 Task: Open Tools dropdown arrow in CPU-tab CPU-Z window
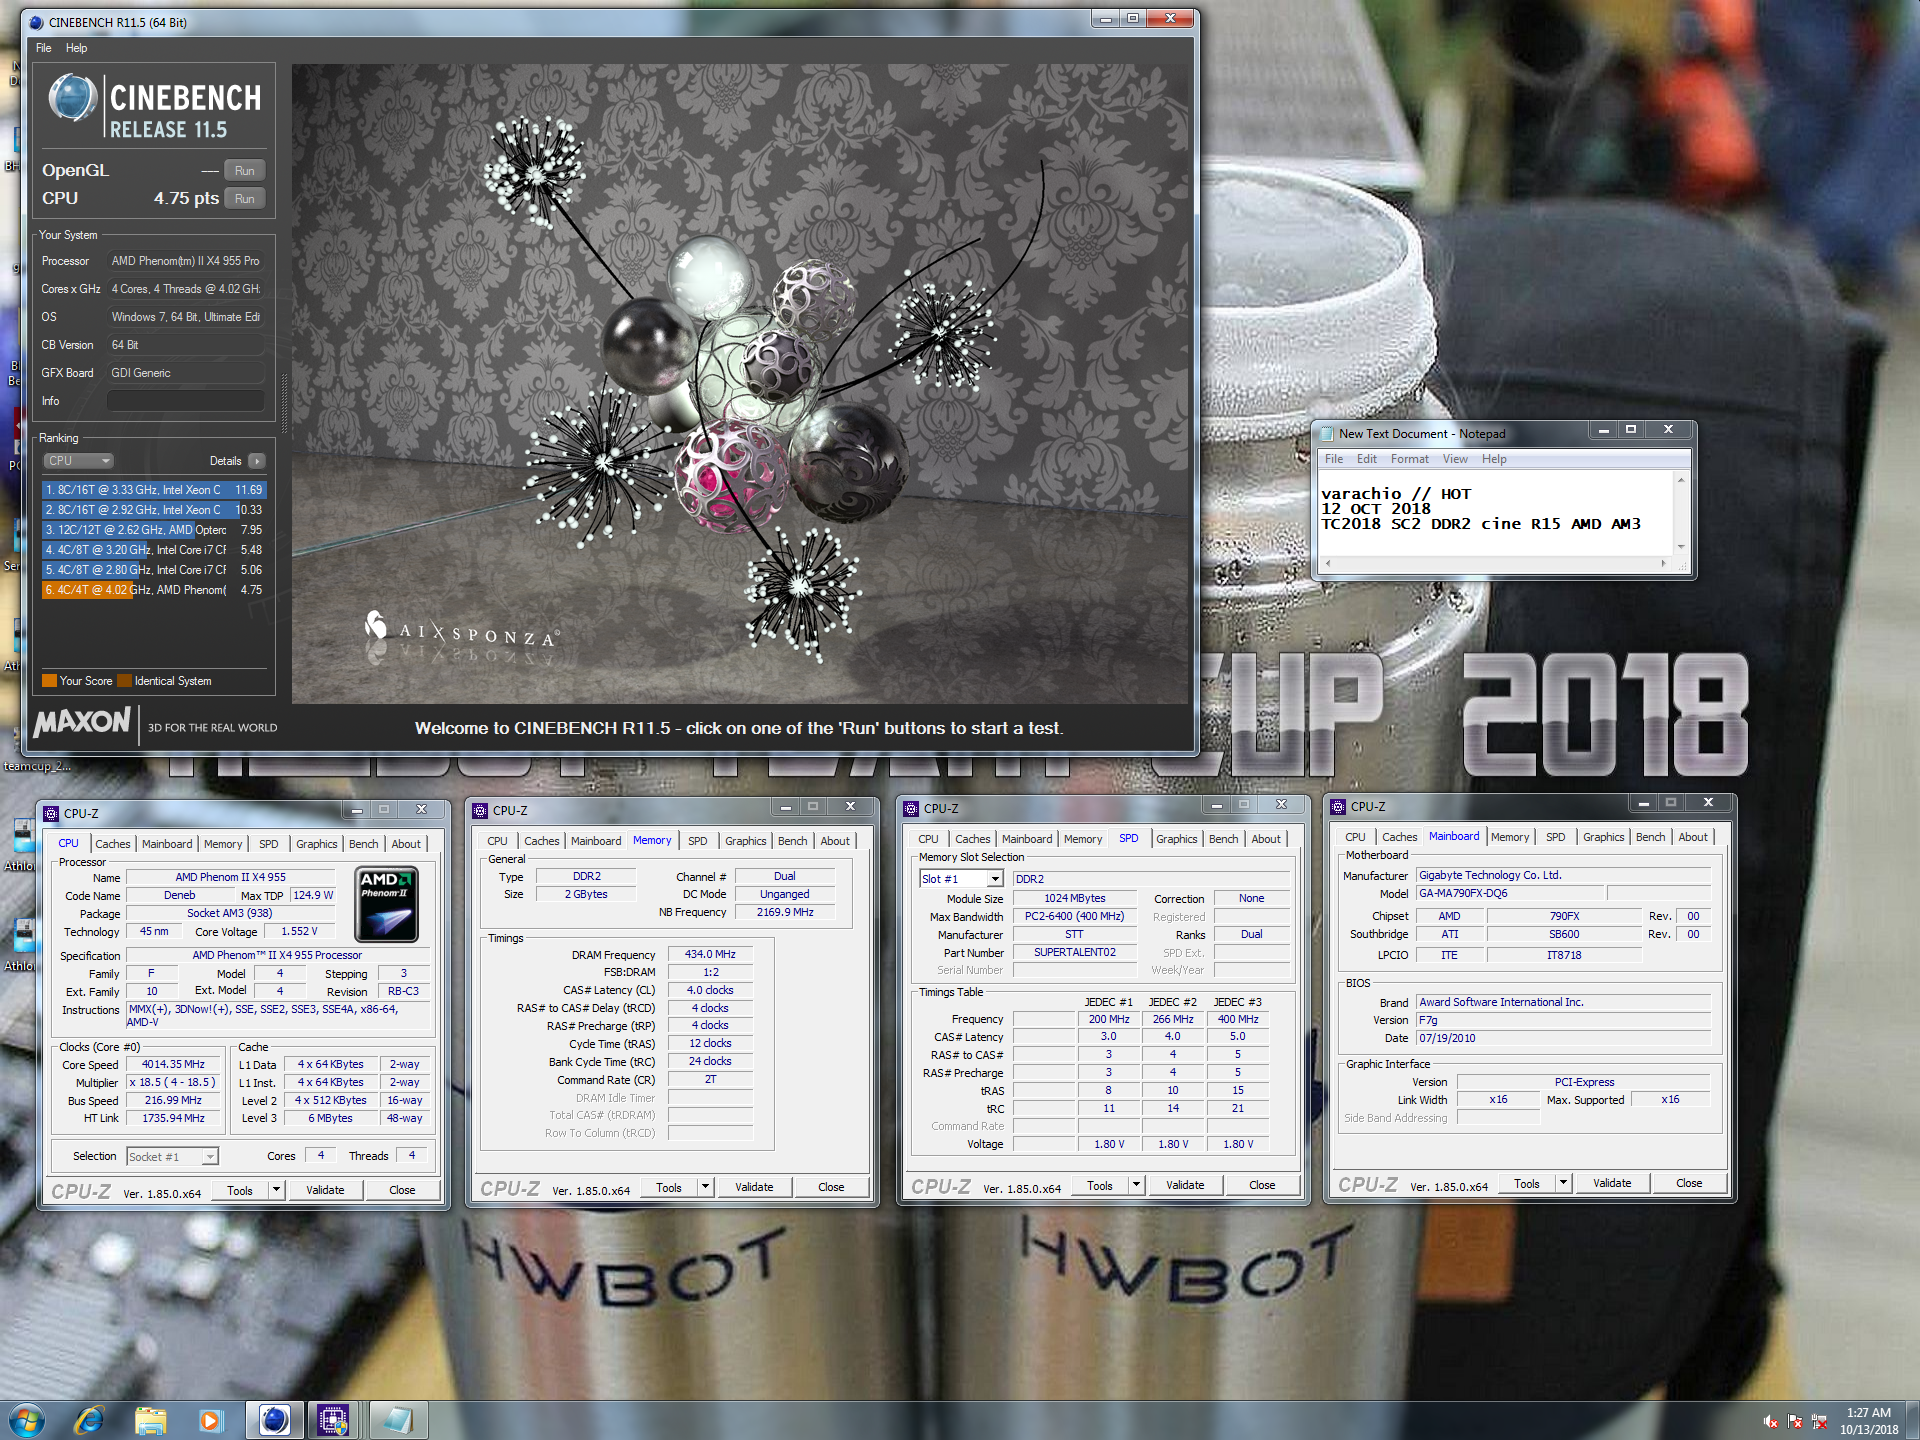277,1190
